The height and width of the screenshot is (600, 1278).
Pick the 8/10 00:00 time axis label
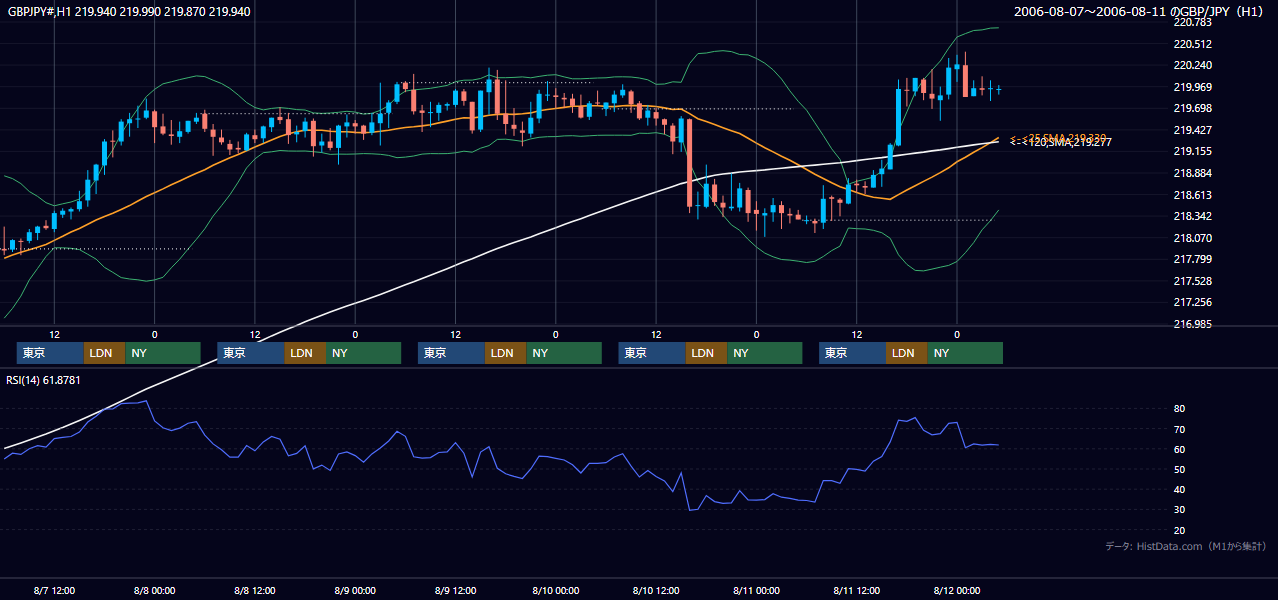coord(555,590)
